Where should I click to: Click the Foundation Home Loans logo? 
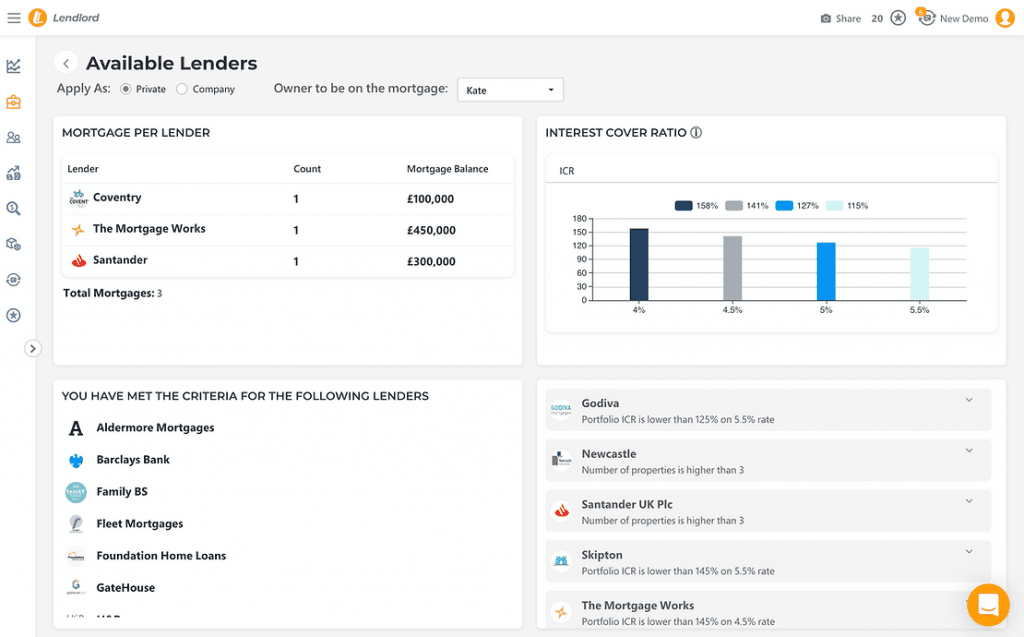click(x=76, y=556)
